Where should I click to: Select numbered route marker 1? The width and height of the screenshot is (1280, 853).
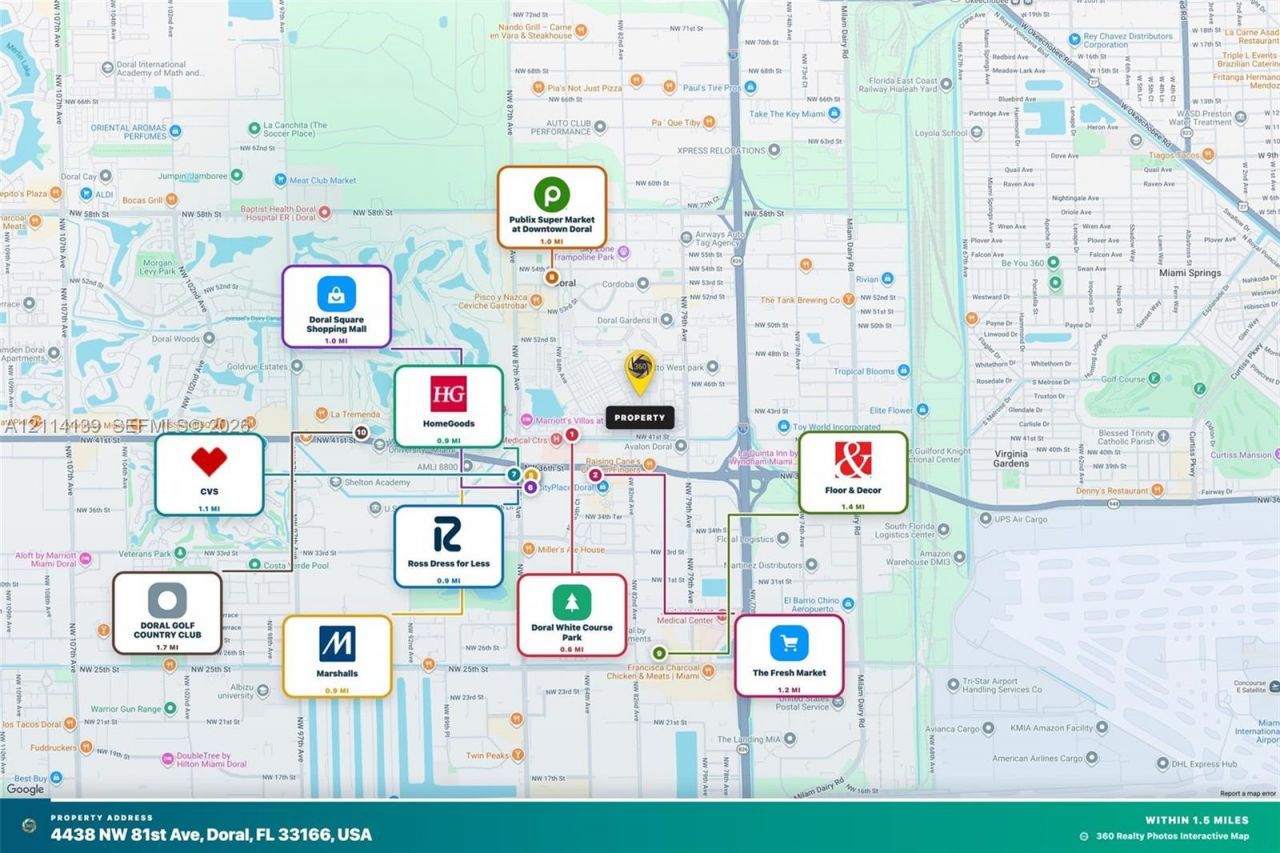572,435
